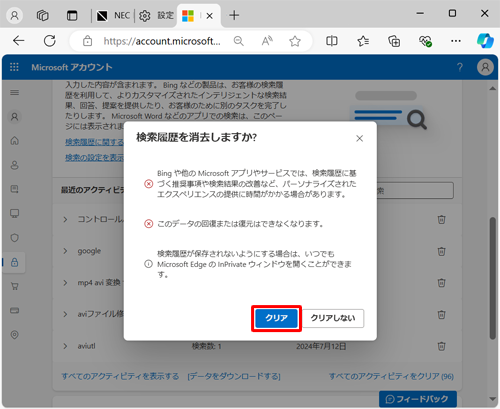Delete the google activity with trash icon
The height and width of the screenshot is (409, 500).
coord(441,251)
